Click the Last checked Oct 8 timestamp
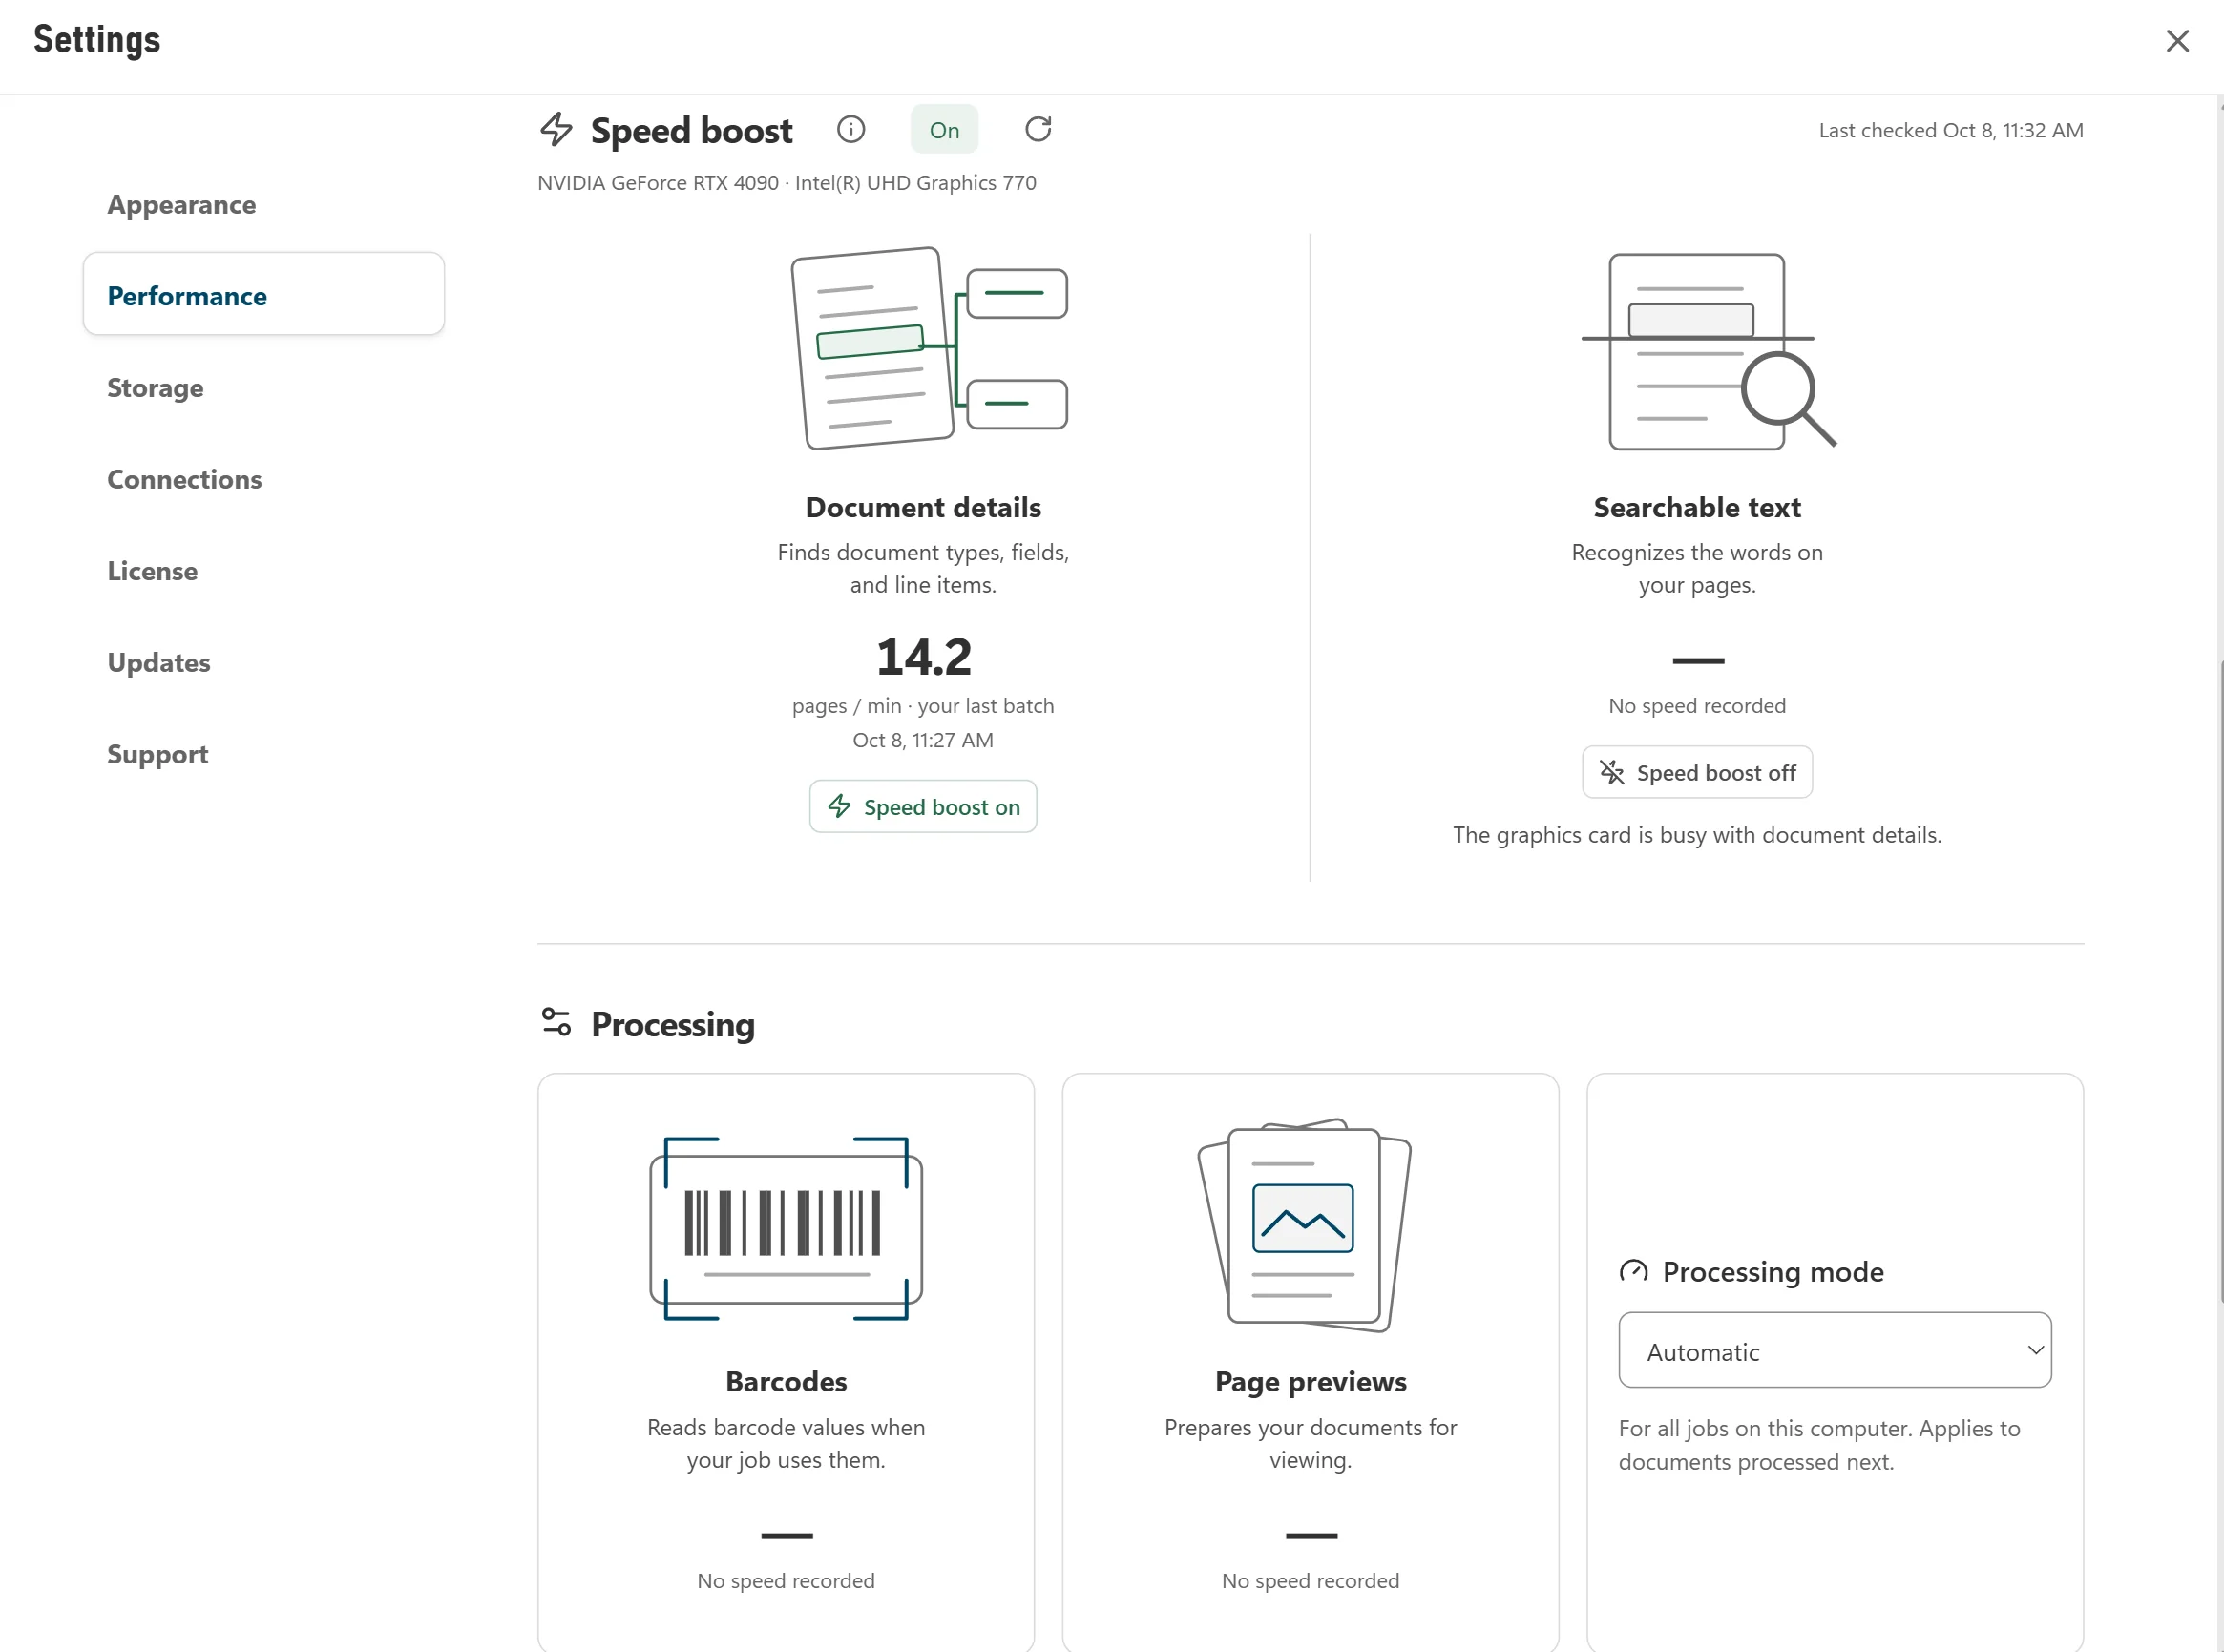This screenshot has width=2224, height=1652. tap(1951, 131)
